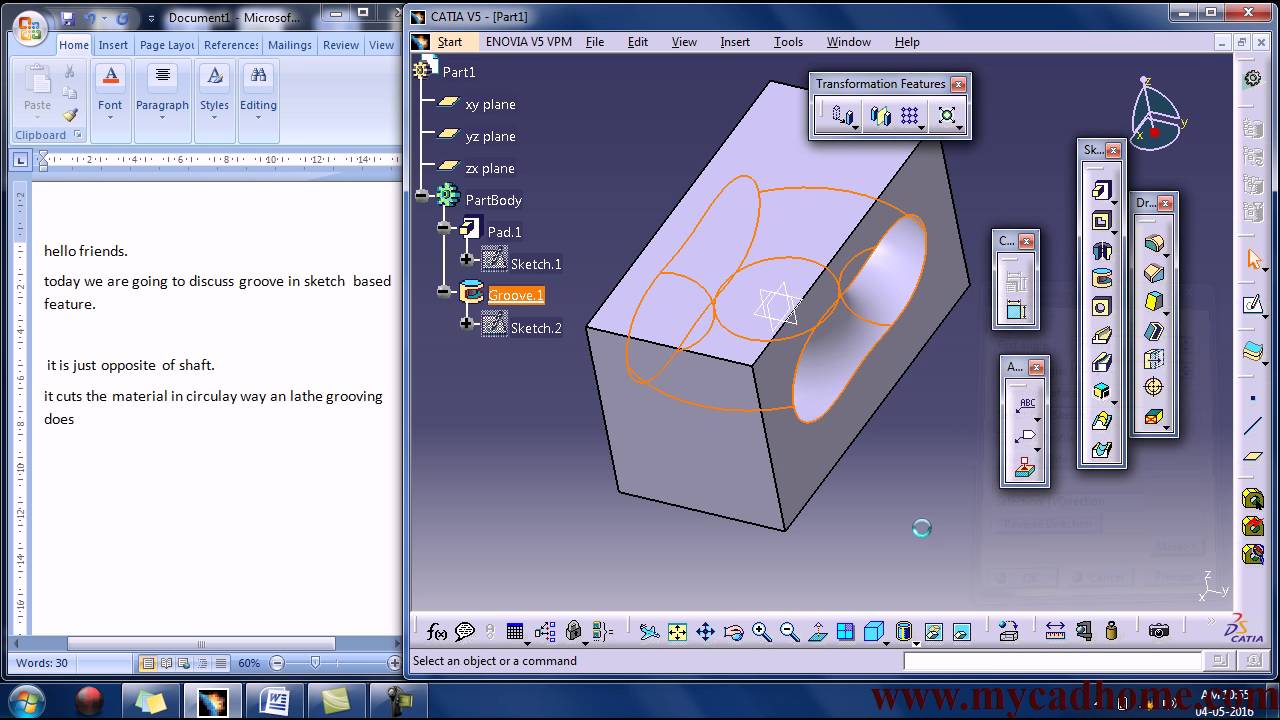Expand Sketch.1 tree node
The width and height of the screenshot is (1280, 720).
[466, 260]
